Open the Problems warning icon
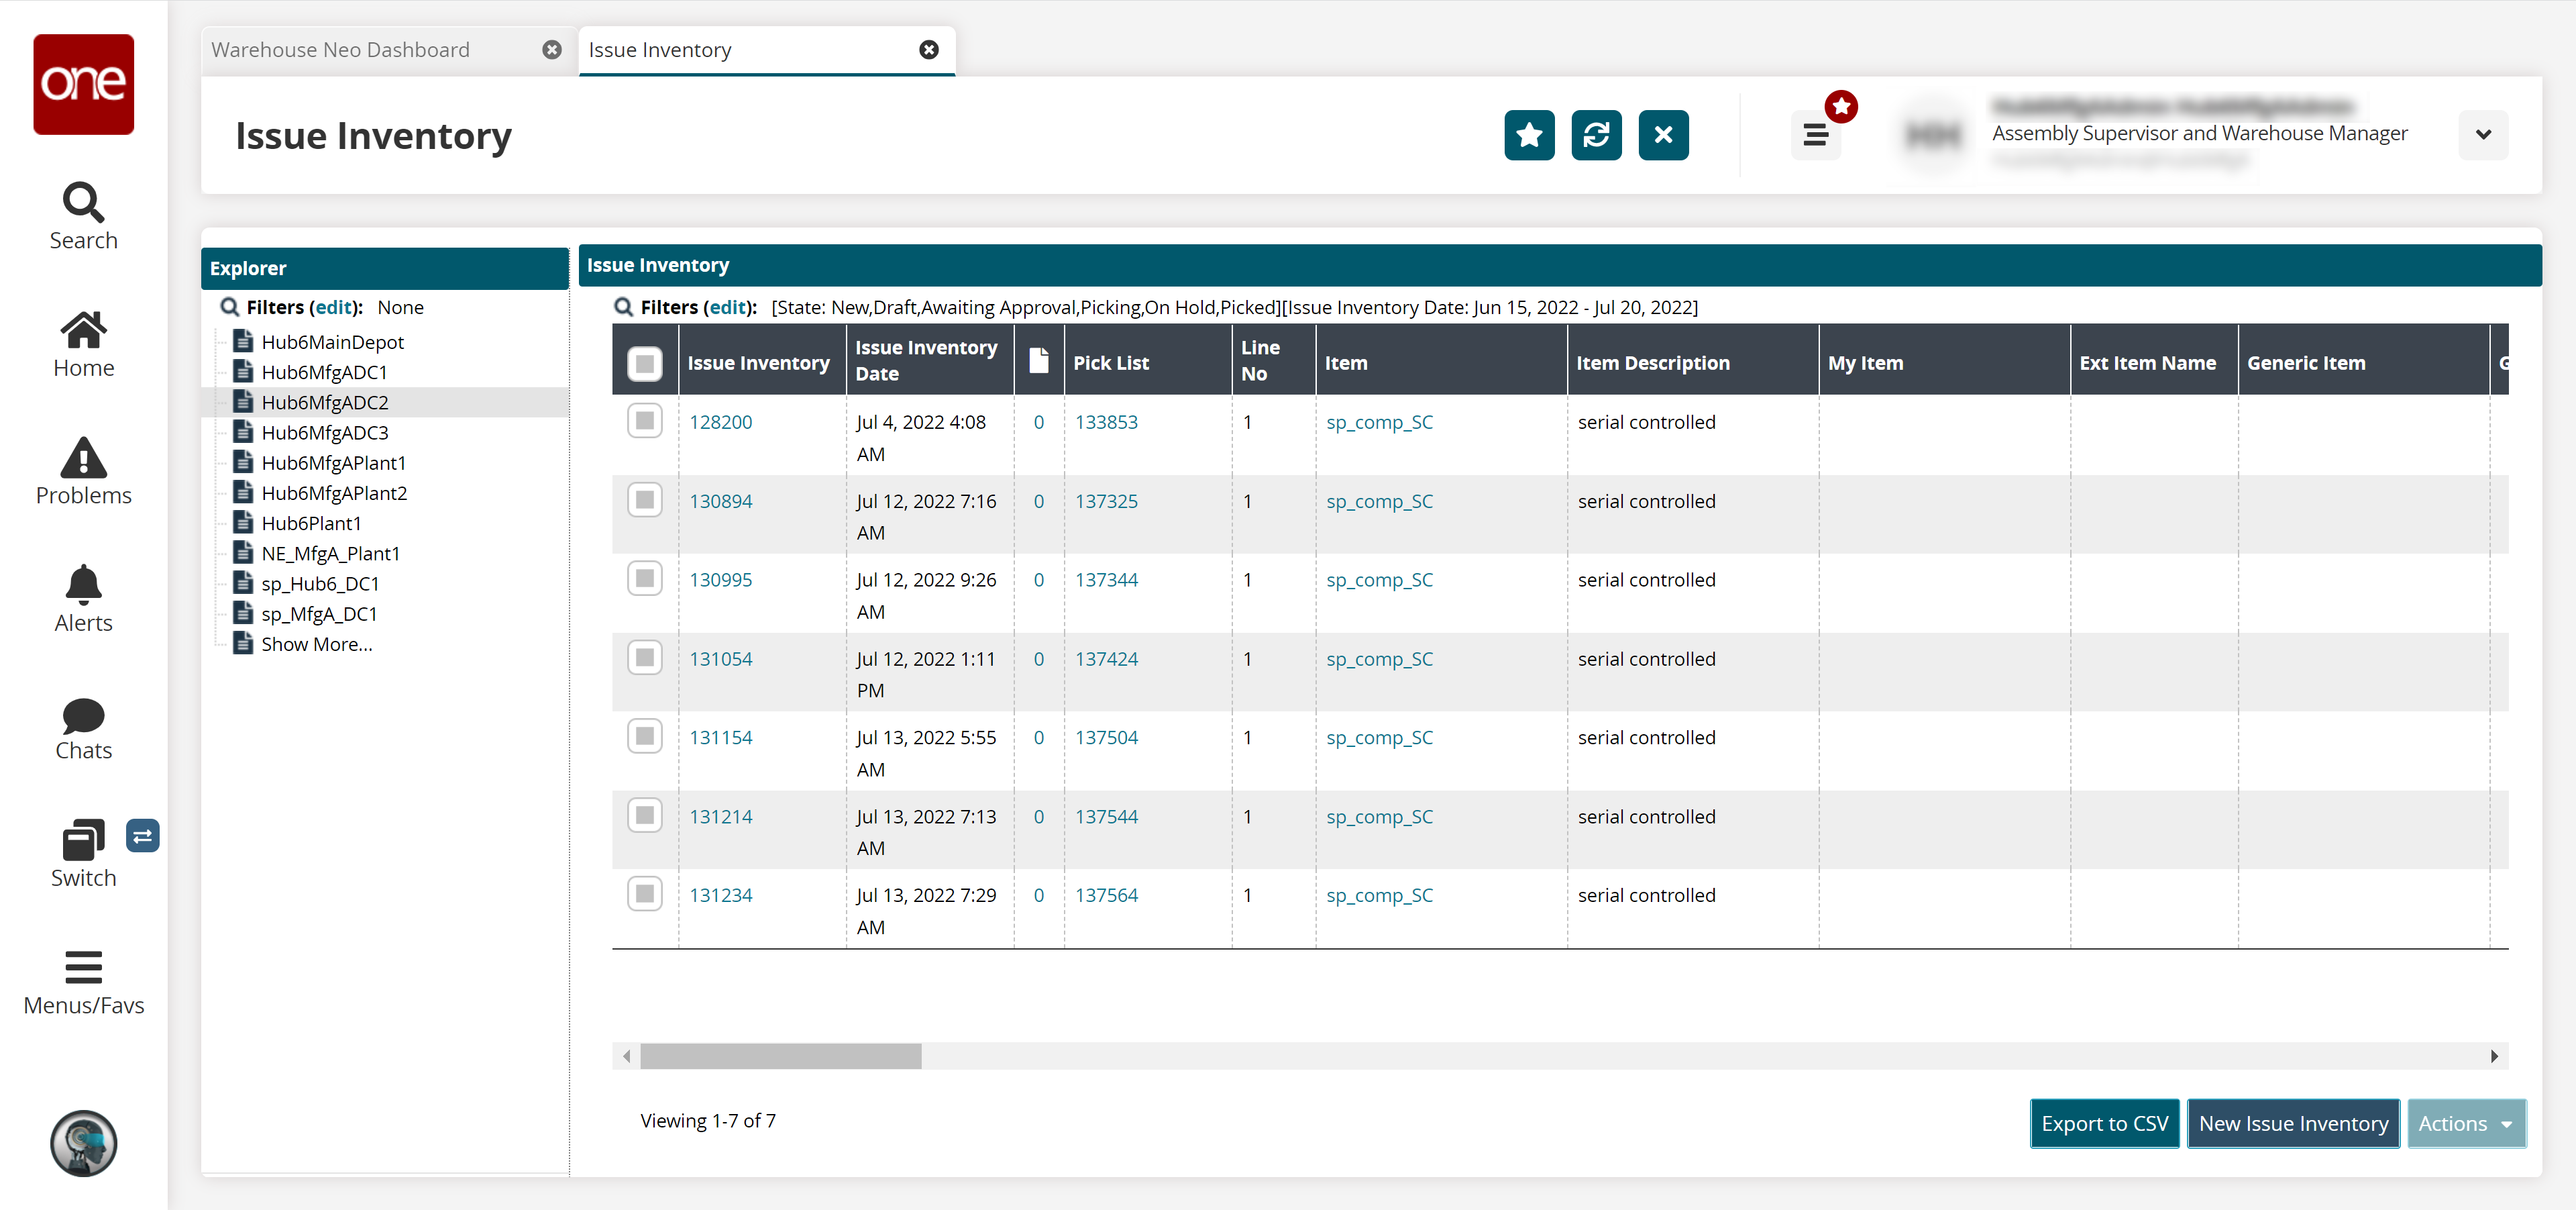Viewport: 2576px width, 1210px height. [83, 459]
